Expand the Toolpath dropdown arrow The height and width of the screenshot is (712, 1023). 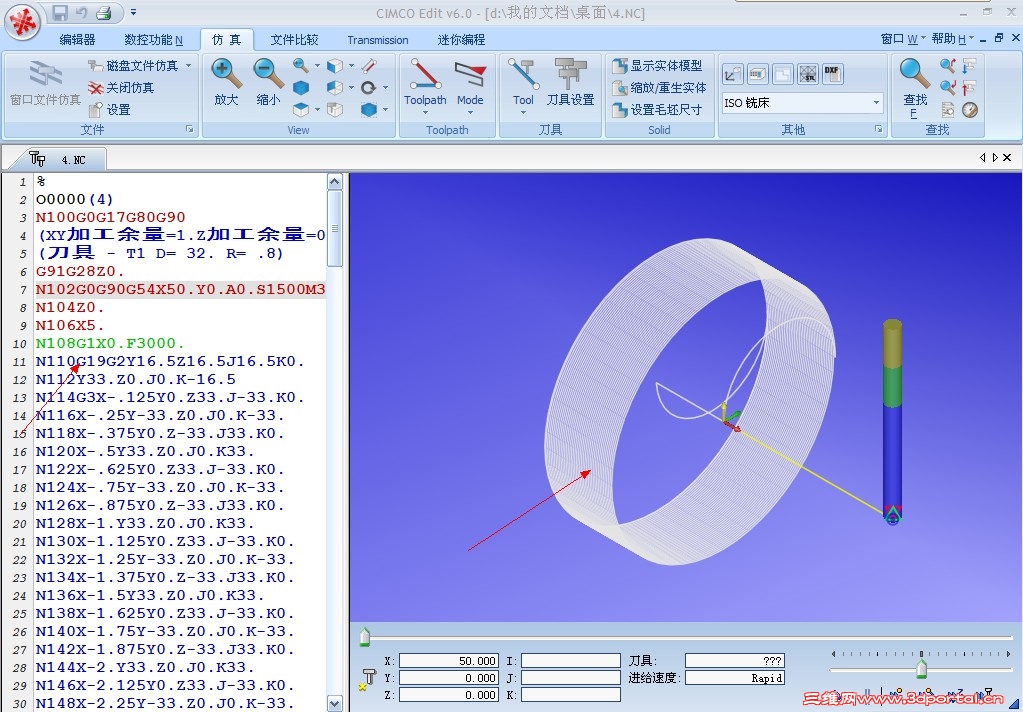coord(425,112)
